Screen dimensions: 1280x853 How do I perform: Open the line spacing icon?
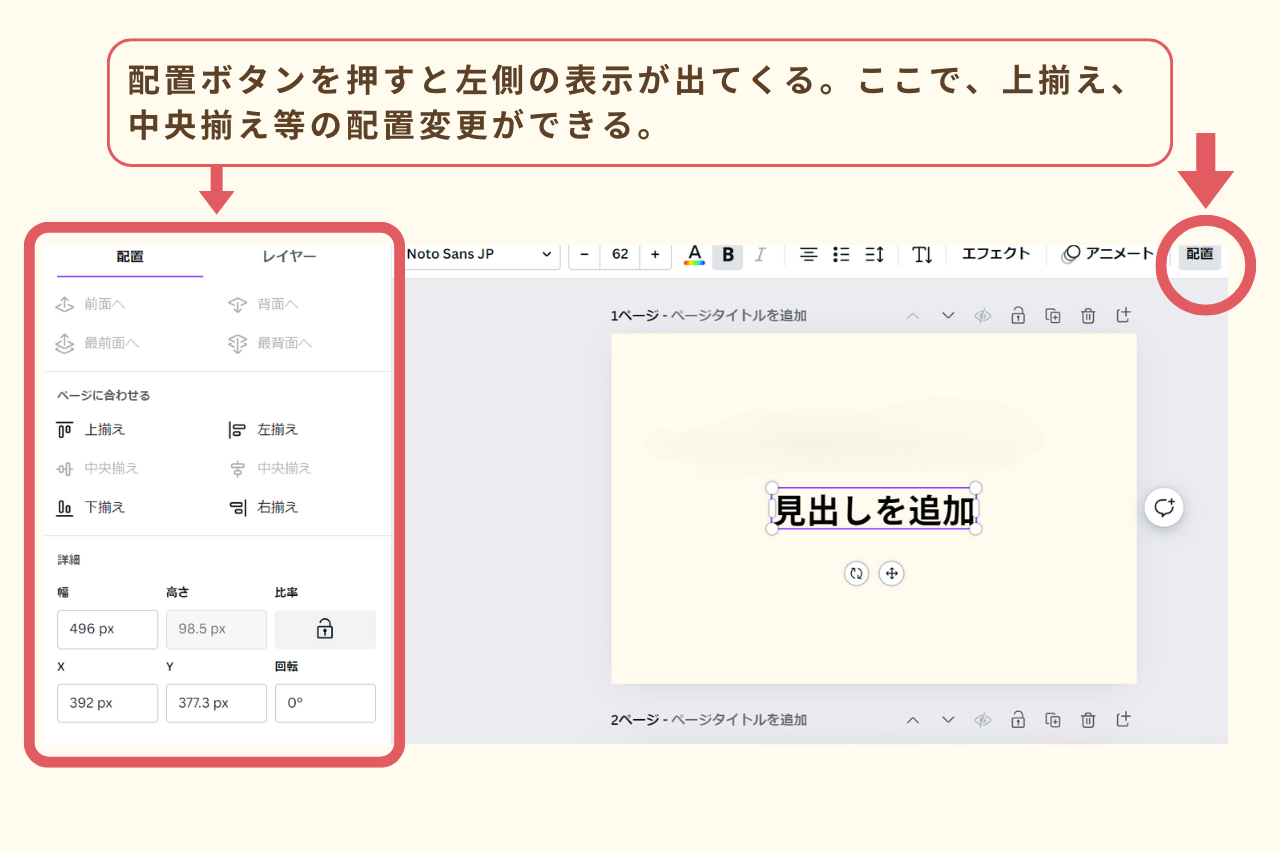click(874, 254)
